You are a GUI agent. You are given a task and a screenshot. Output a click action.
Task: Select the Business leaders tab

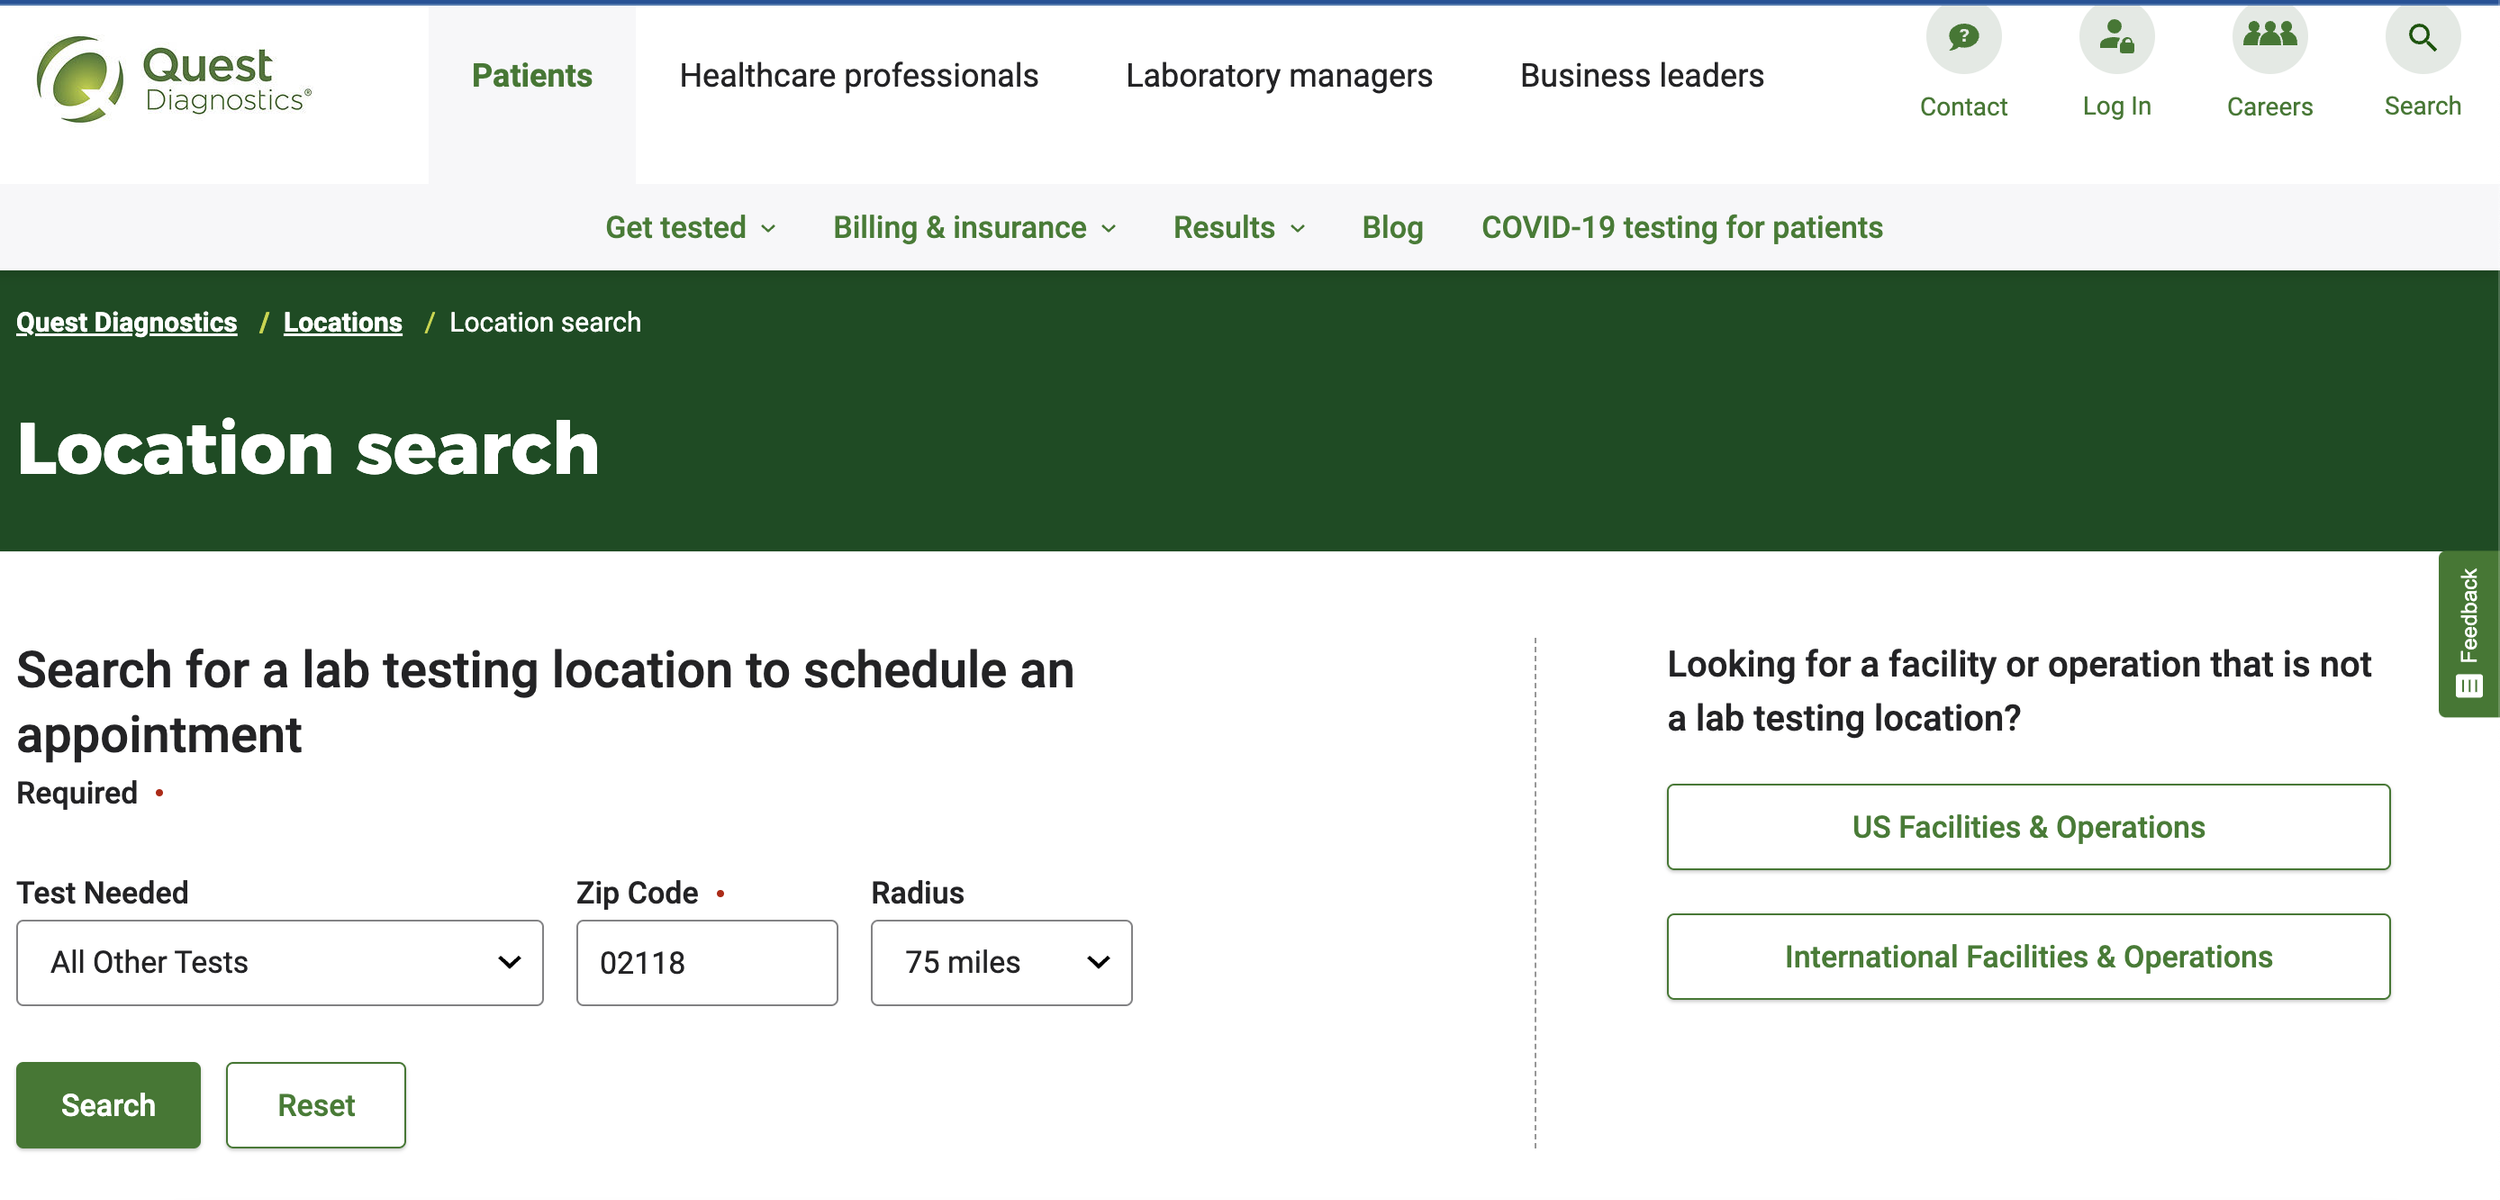1641,76
